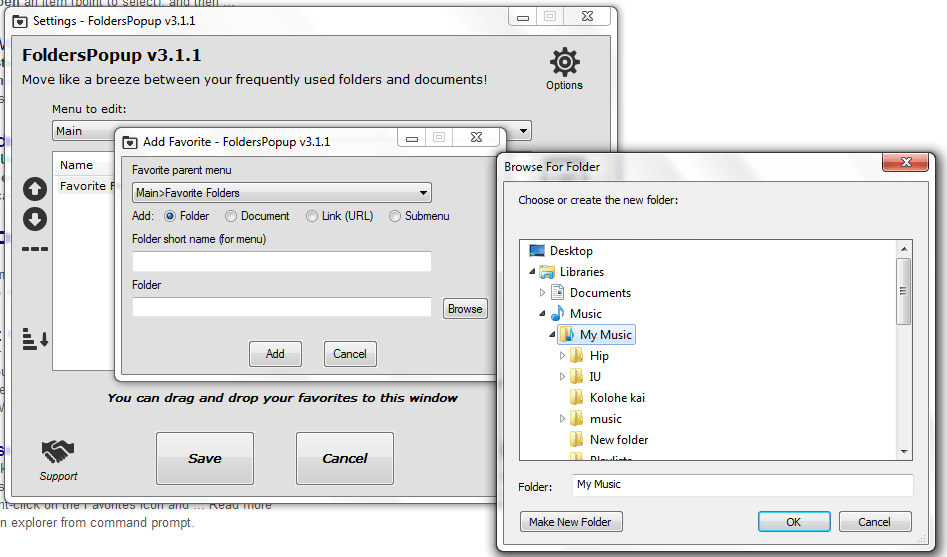Click the Desktop computer icon in tree
This screenshot has width=947, height=557.
(536, 251)
